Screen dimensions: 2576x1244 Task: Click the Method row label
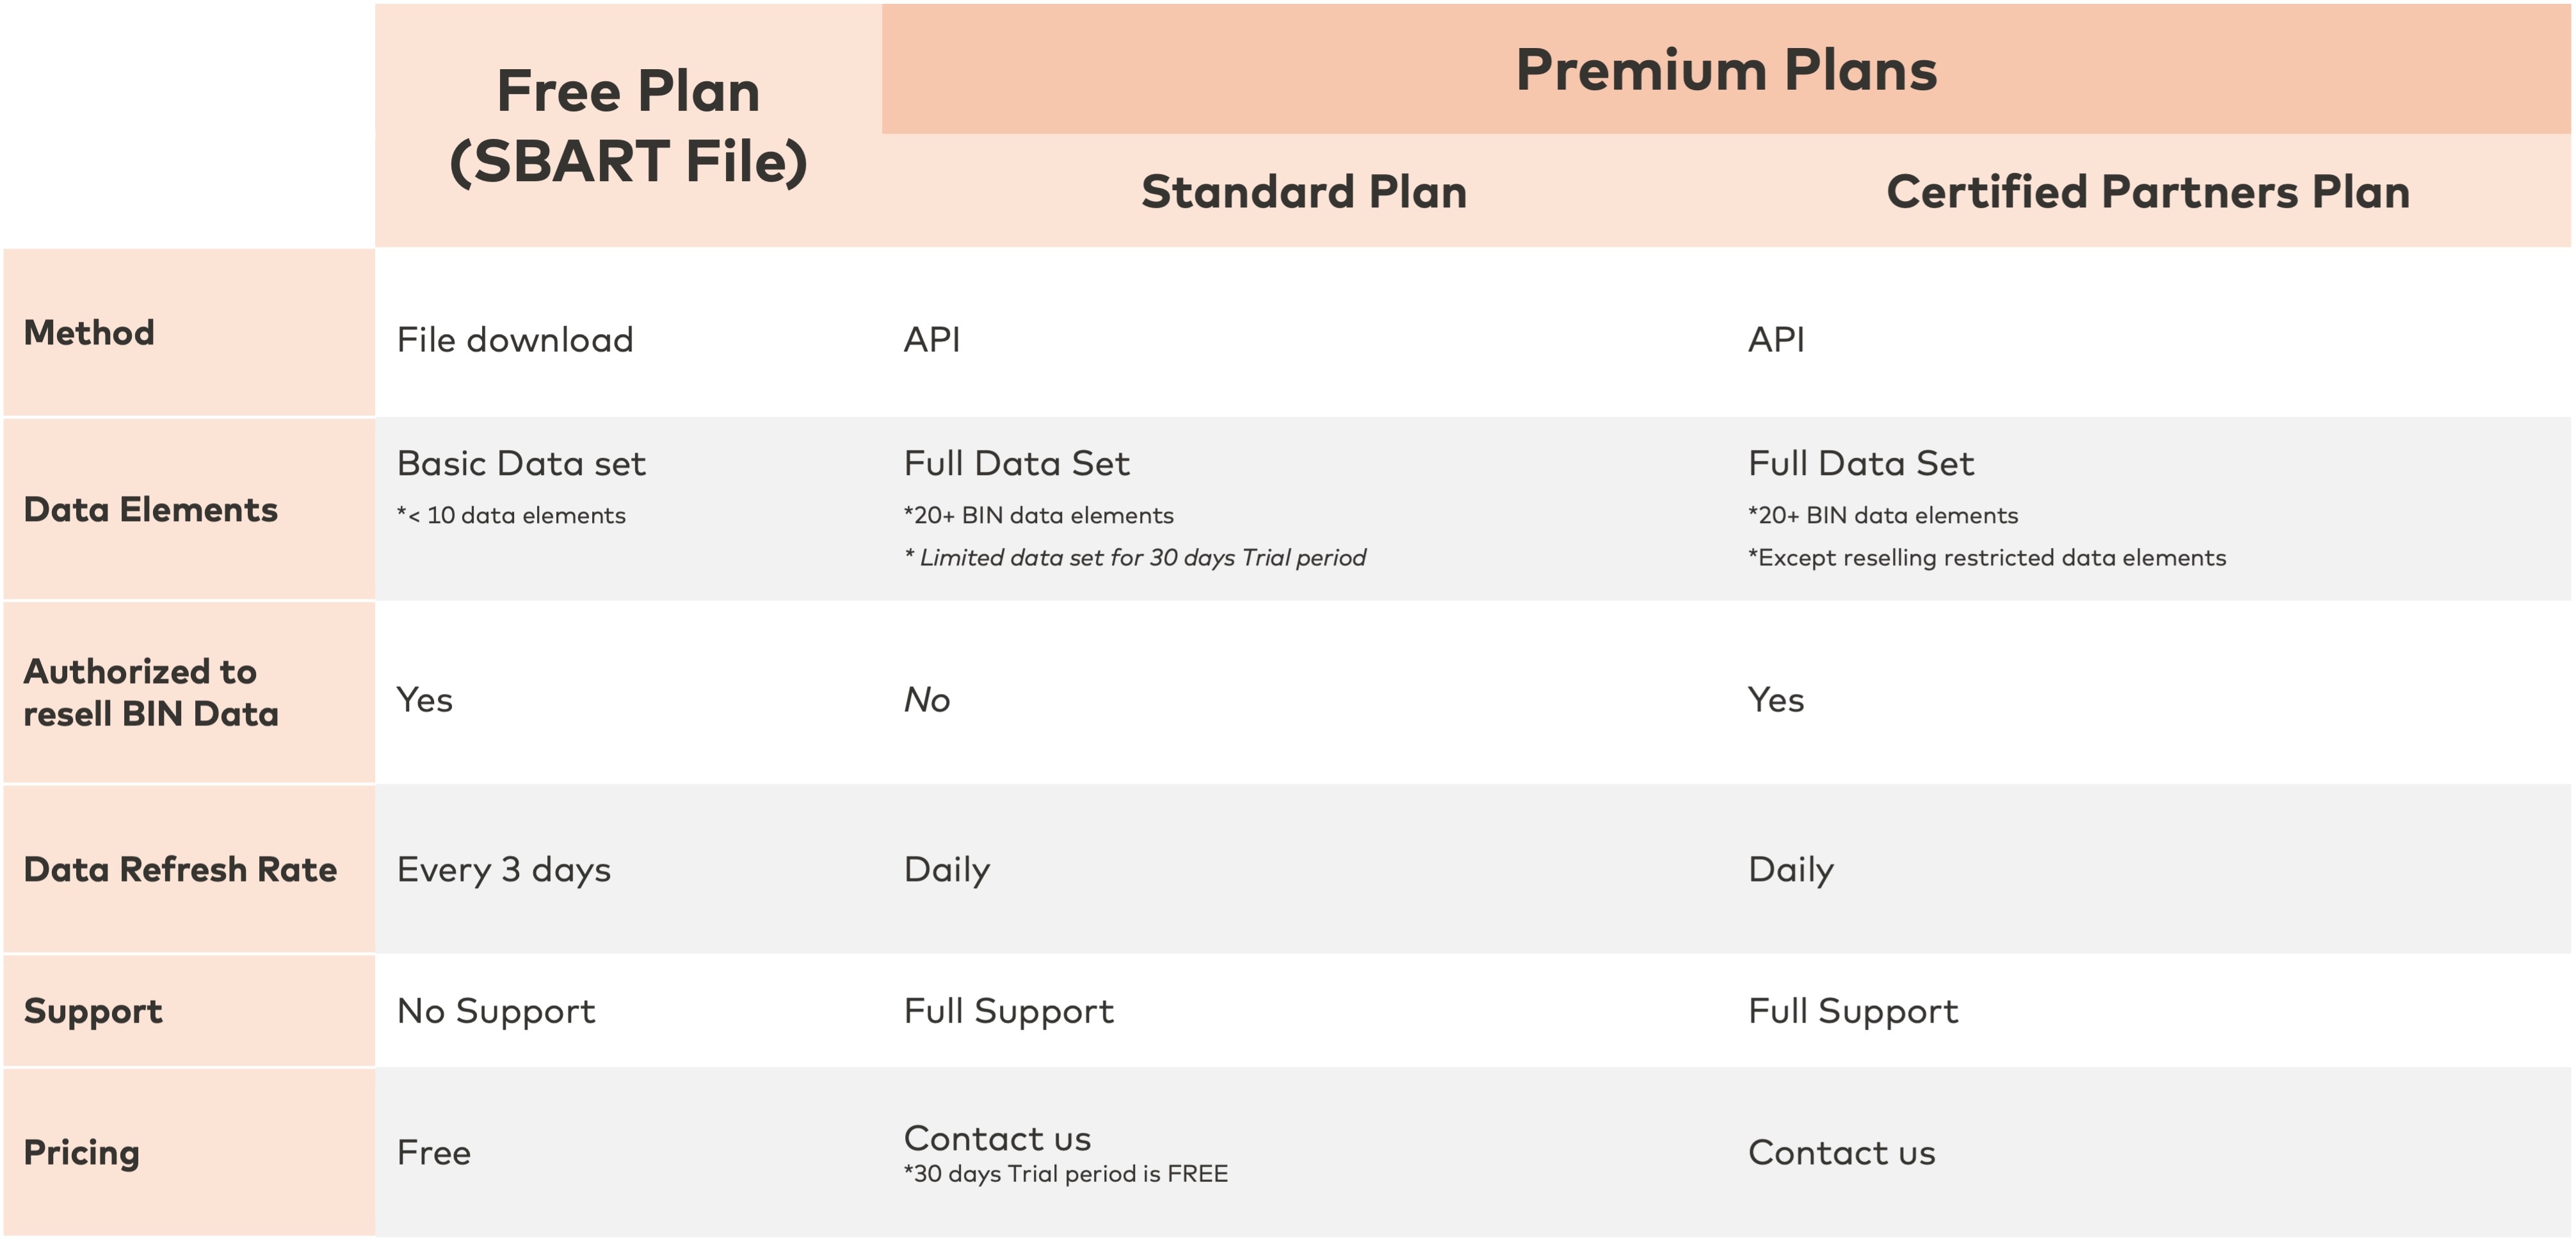tap(89, 333)
